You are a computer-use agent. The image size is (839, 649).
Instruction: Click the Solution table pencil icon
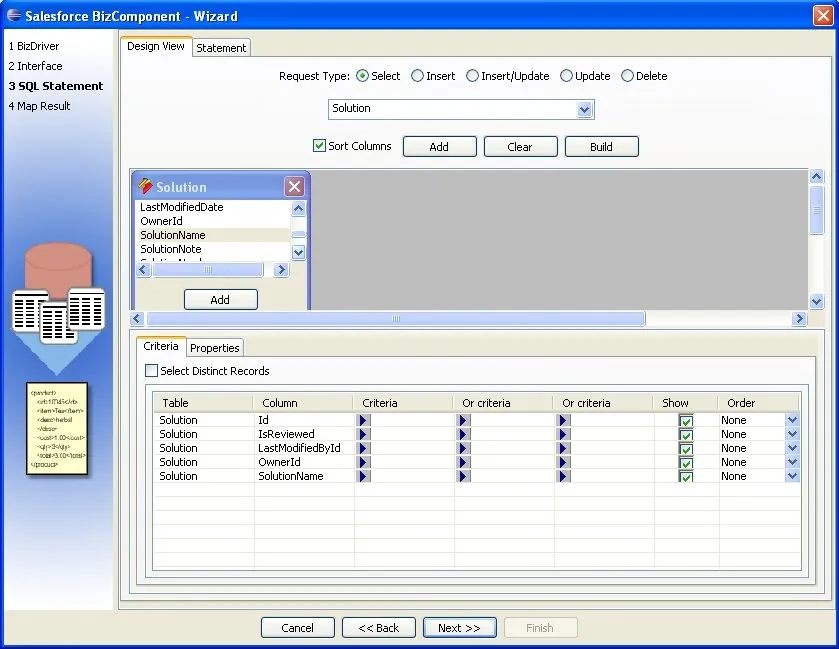(x=145, y=186)
